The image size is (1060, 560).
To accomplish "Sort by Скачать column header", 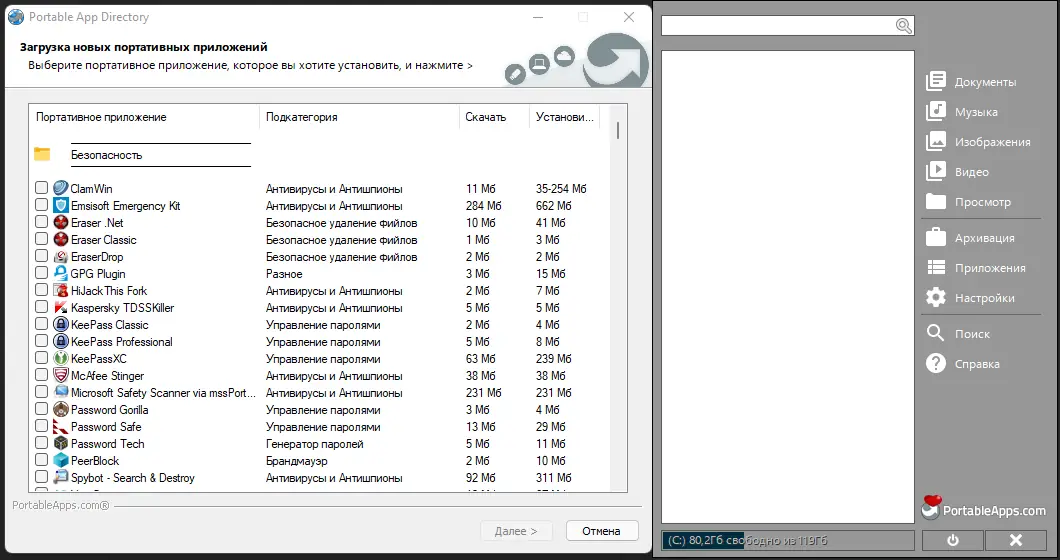I will point(493,116).
